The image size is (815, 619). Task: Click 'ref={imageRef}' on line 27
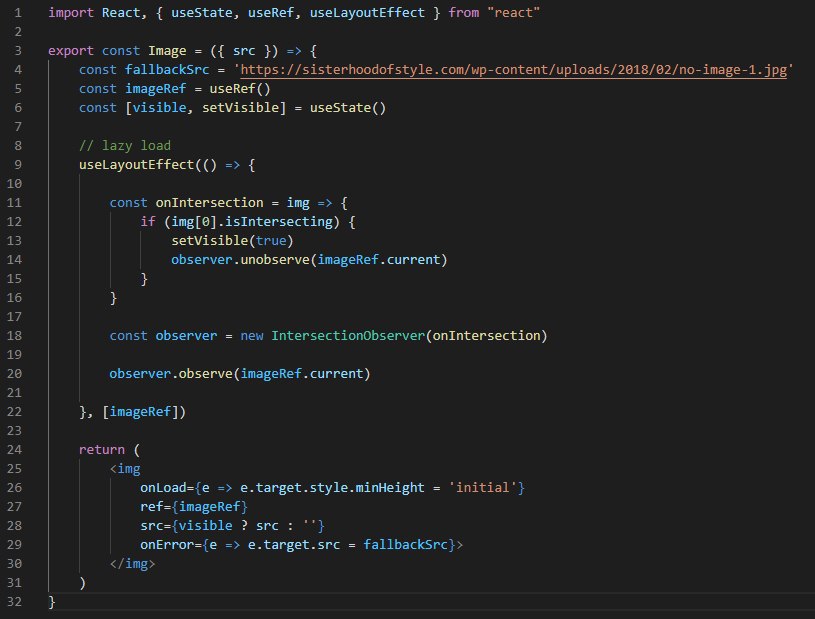click(194, 507)
